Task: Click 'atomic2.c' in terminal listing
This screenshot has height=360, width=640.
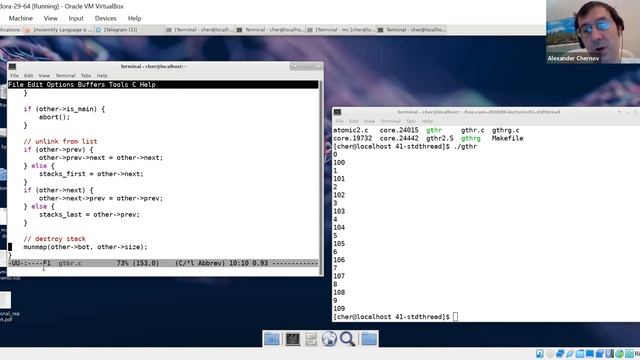Action: pyautogui.click(x=351, y=130)
